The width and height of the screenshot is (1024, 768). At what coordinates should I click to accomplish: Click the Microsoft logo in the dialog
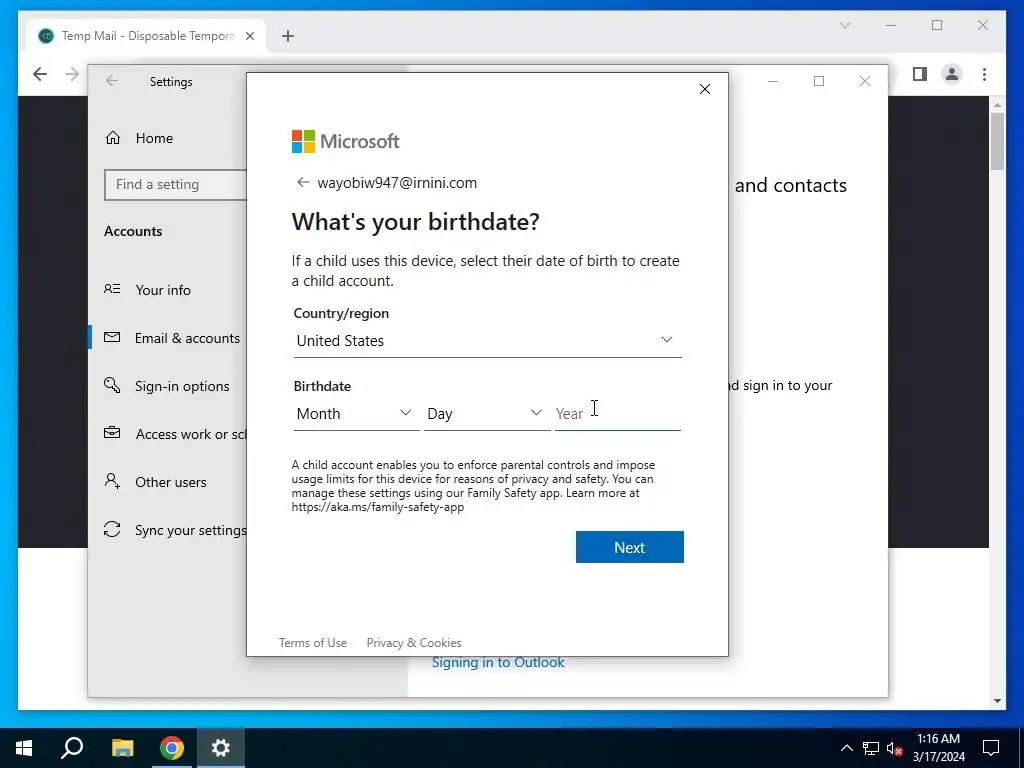(345, 141)
